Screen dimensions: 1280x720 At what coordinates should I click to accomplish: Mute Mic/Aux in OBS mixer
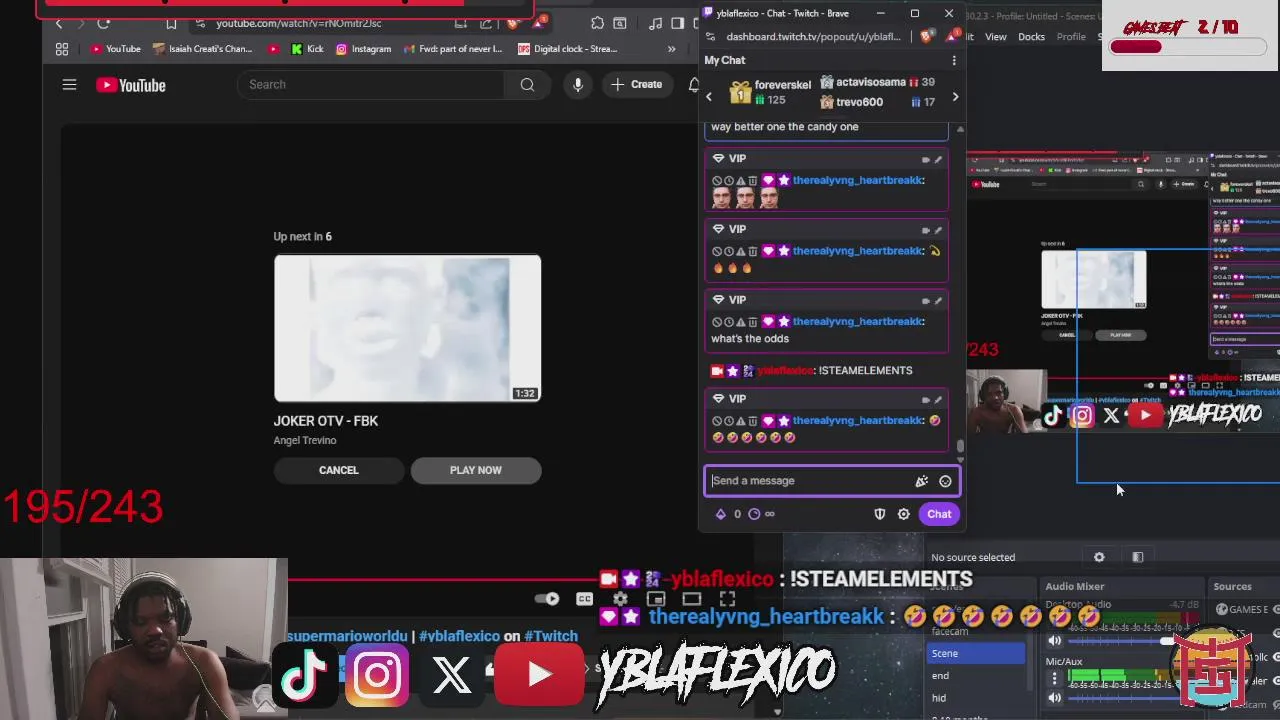[x=1054, y=698]
